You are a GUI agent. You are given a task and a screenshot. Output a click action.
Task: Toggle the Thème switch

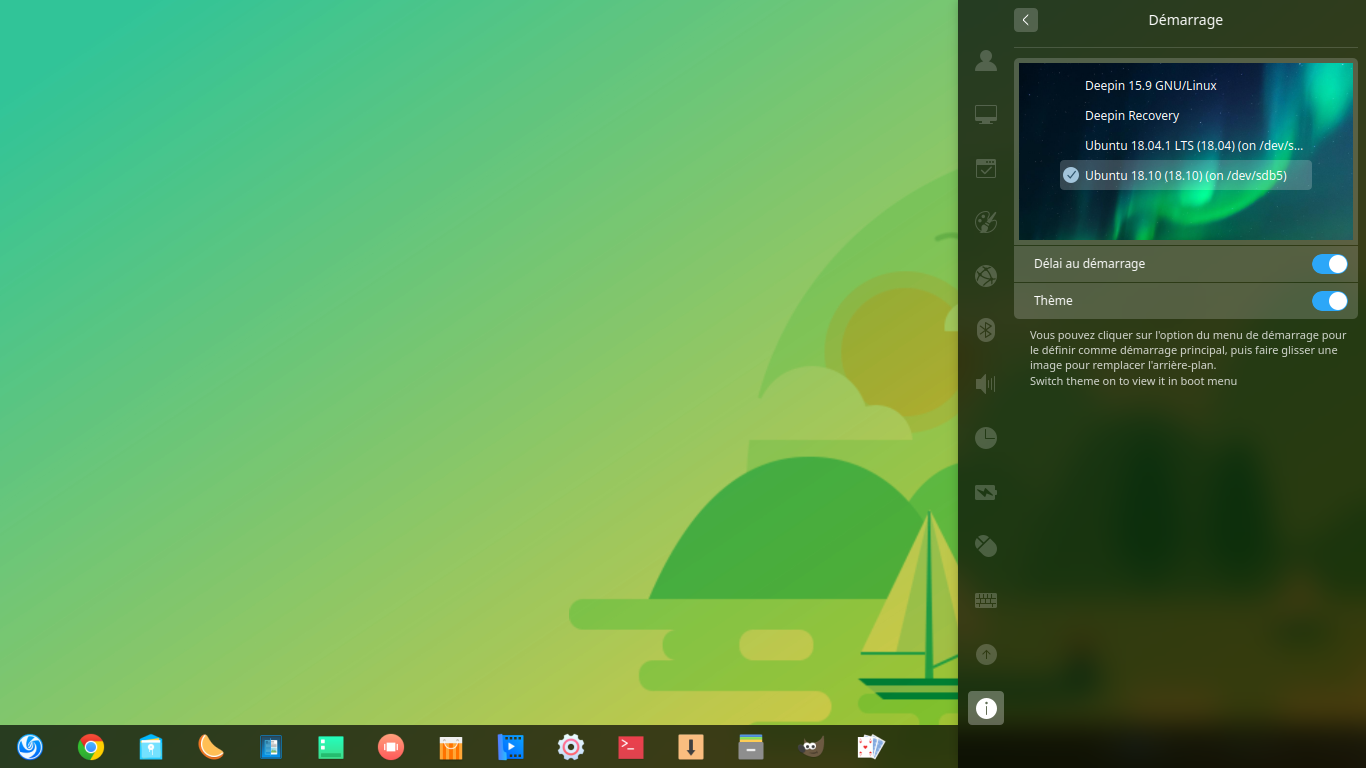coord(1329,301)
